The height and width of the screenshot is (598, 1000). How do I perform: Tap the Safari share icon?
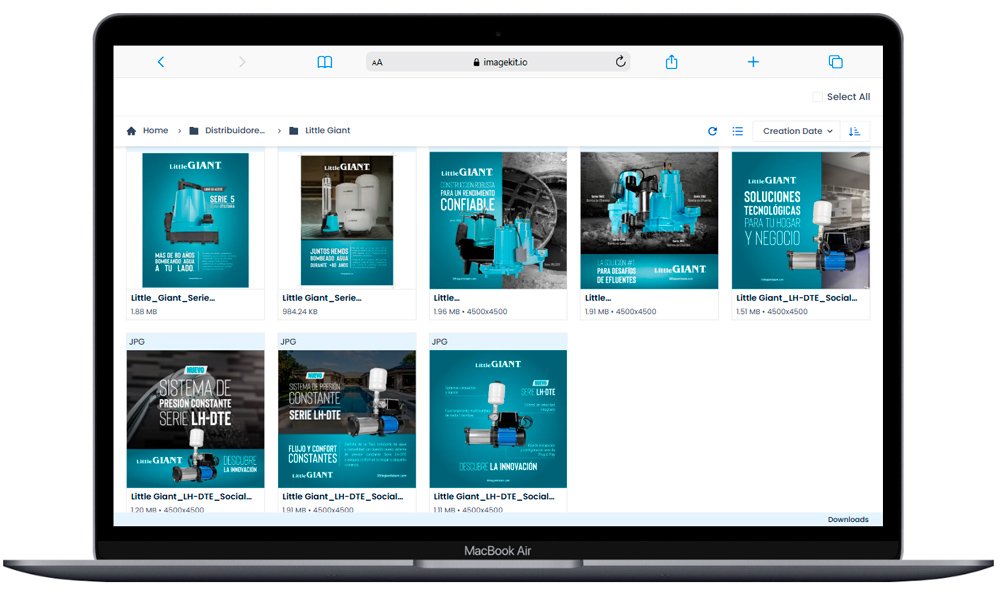(x=672, y=62)
